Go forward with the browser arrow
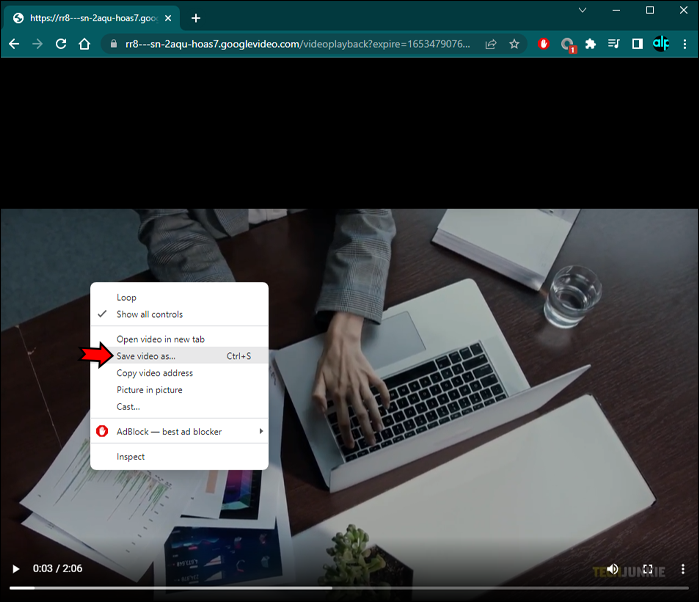Screen dimensions: 699x602 (38, 44)
